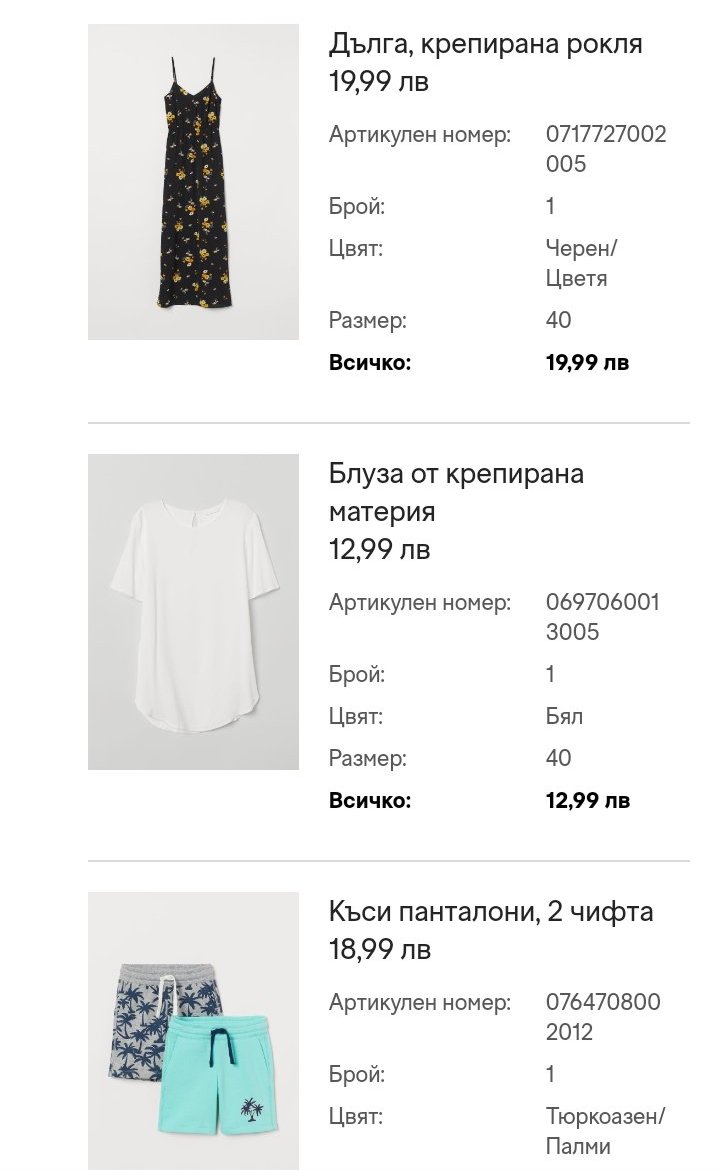The height and width of the screenshot is (1170, 720).
Task: Click the "Черен/Цветя" color value
Action: [582, 263]
